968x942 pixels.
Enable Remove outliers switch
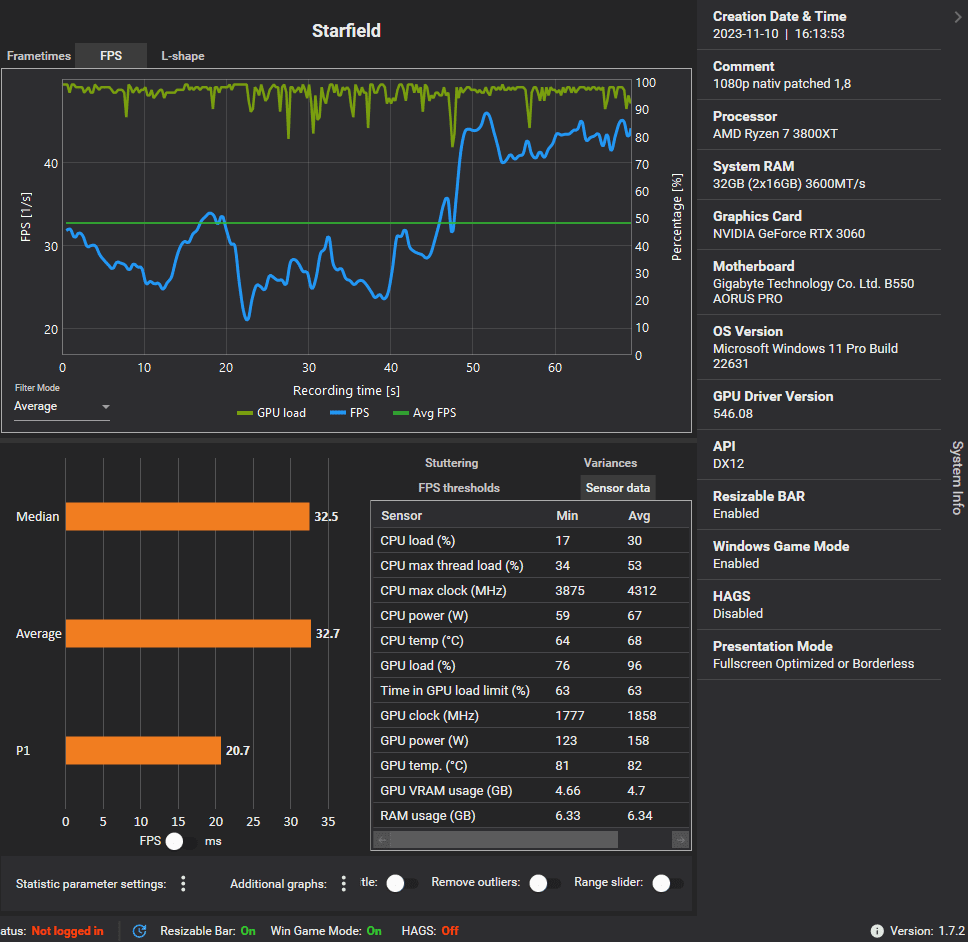coord(545,883)
